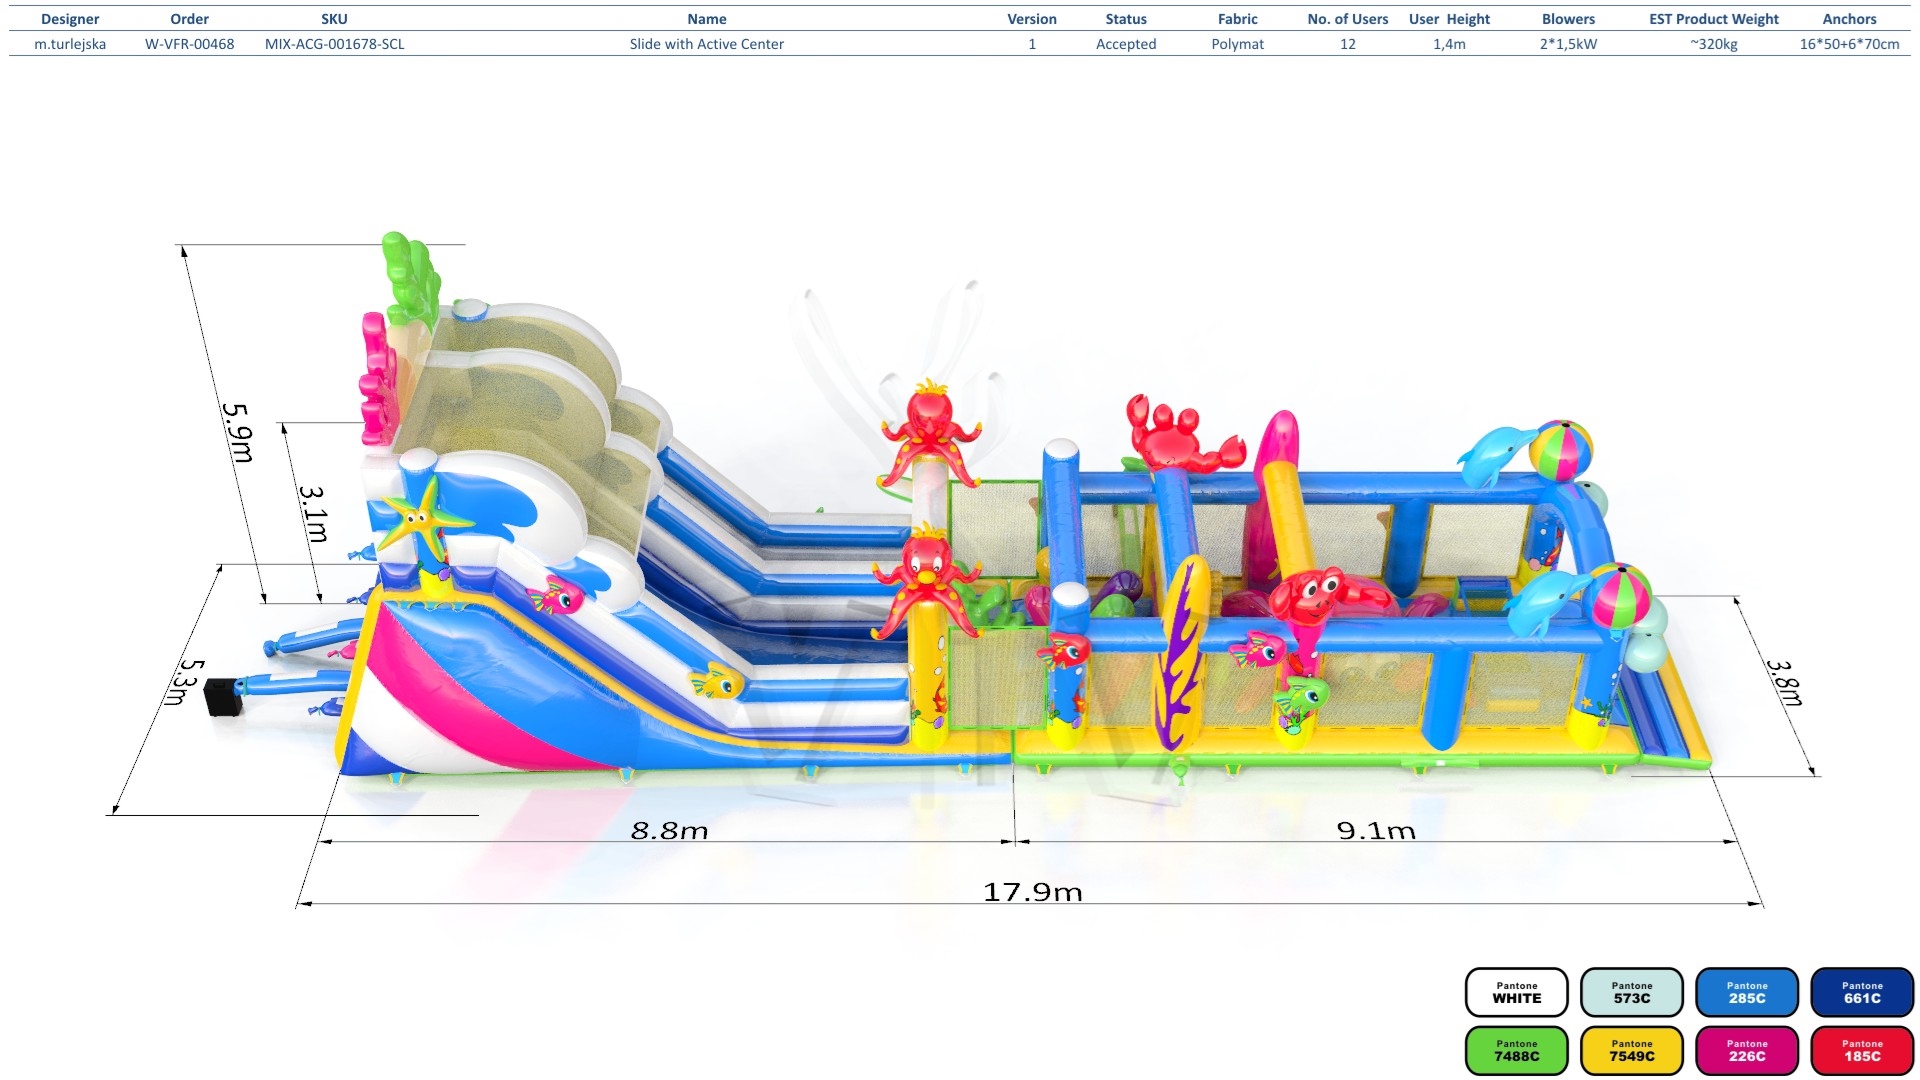
Task: Click the weight value ~320kg
Action: click(x=1714, y=44)
